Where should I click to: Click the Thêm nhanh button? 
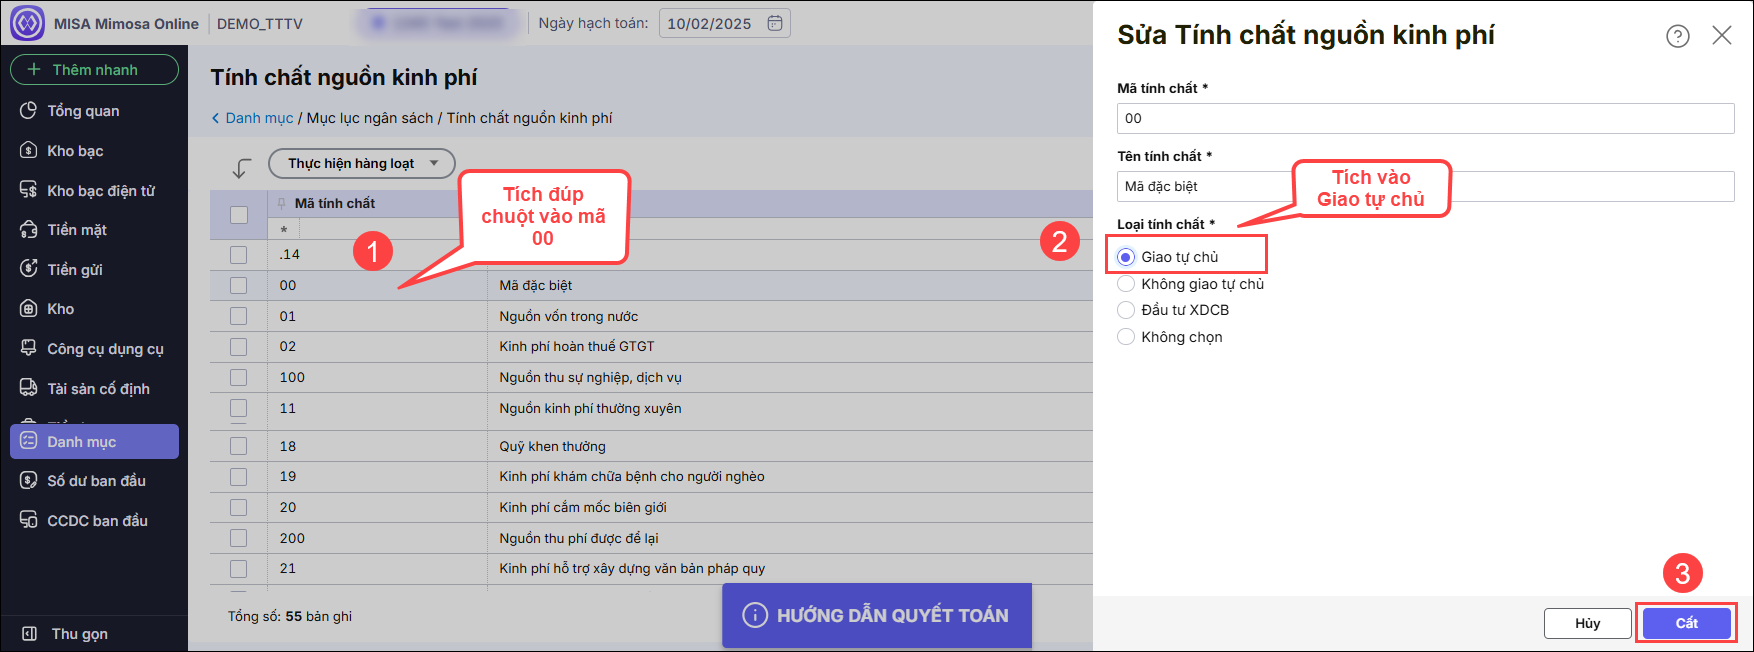click(95, 69)
